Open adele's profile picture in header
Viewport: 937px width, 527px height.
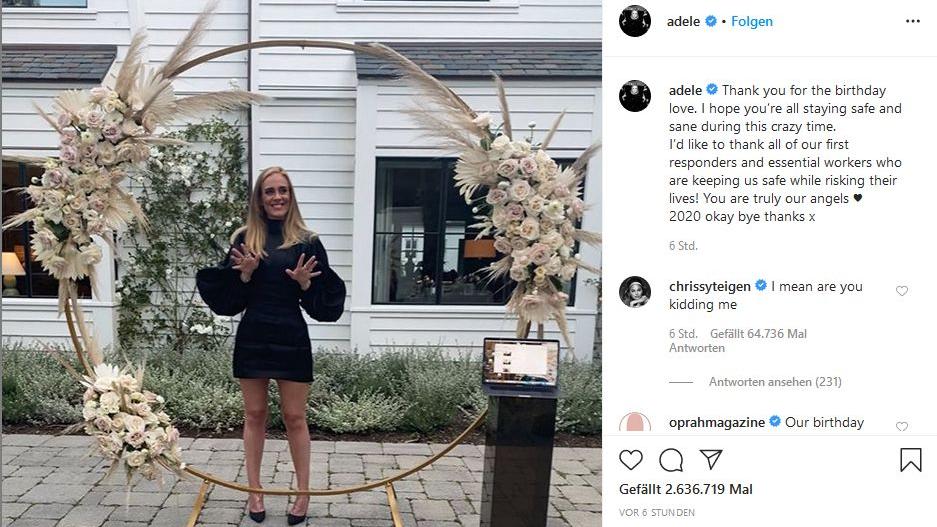tap(635, 22)
